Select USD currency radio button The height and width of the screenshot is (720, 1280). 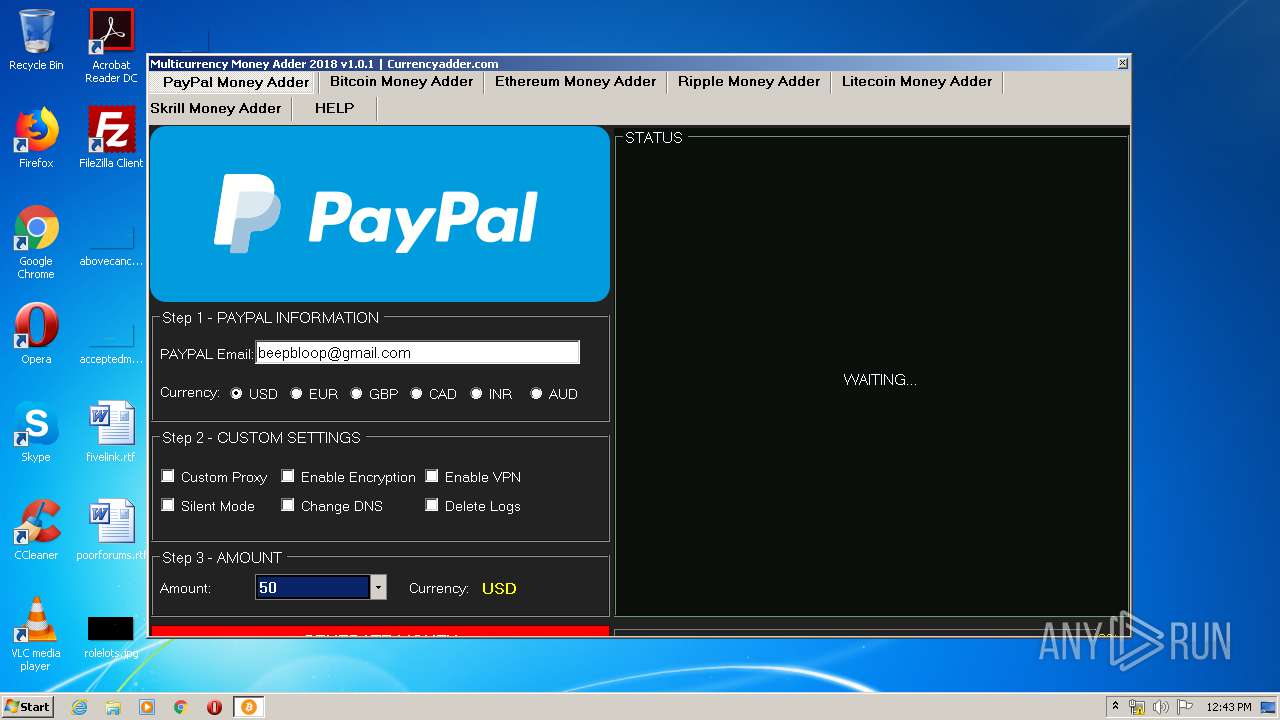pos(236,394)
